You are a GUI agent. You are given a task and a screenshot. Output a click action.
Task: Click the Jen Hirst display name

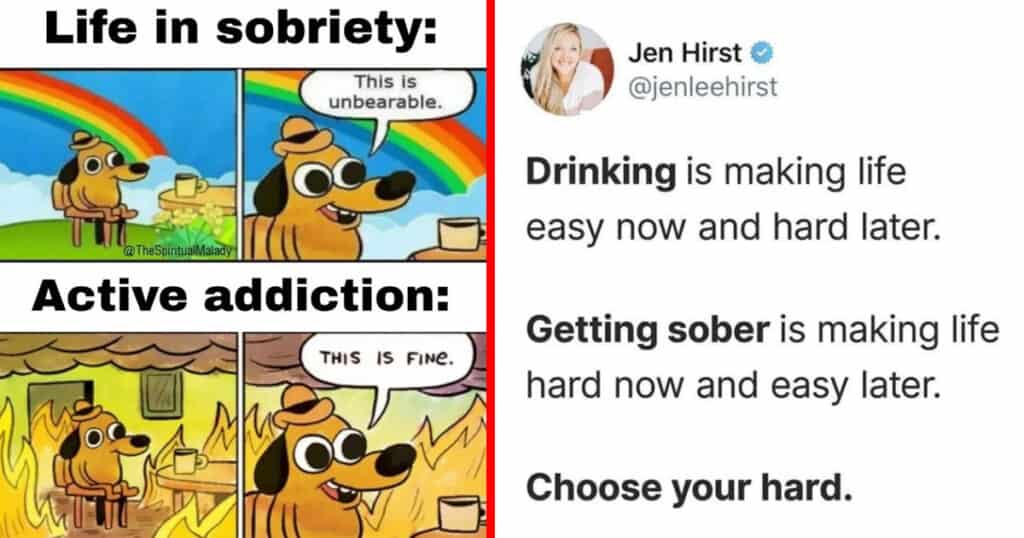(x=685, y=53)
